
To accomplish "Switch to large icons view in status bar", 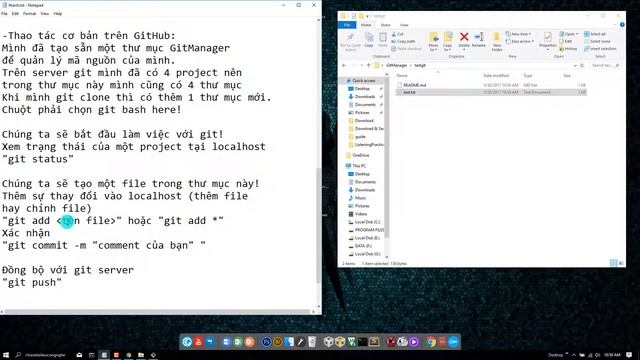I will 620,263.
